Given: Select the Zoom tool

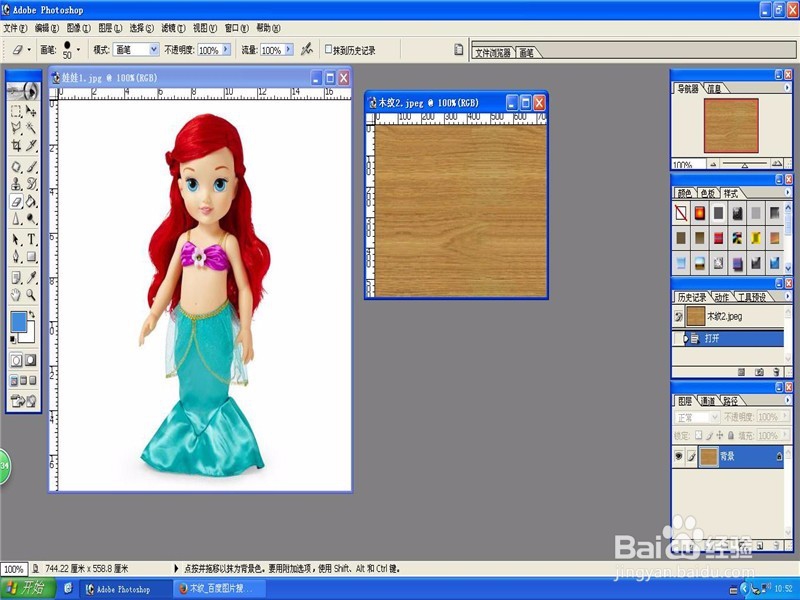Looking at the screenshot, I should pyautogui.click(x=31, y=295).
